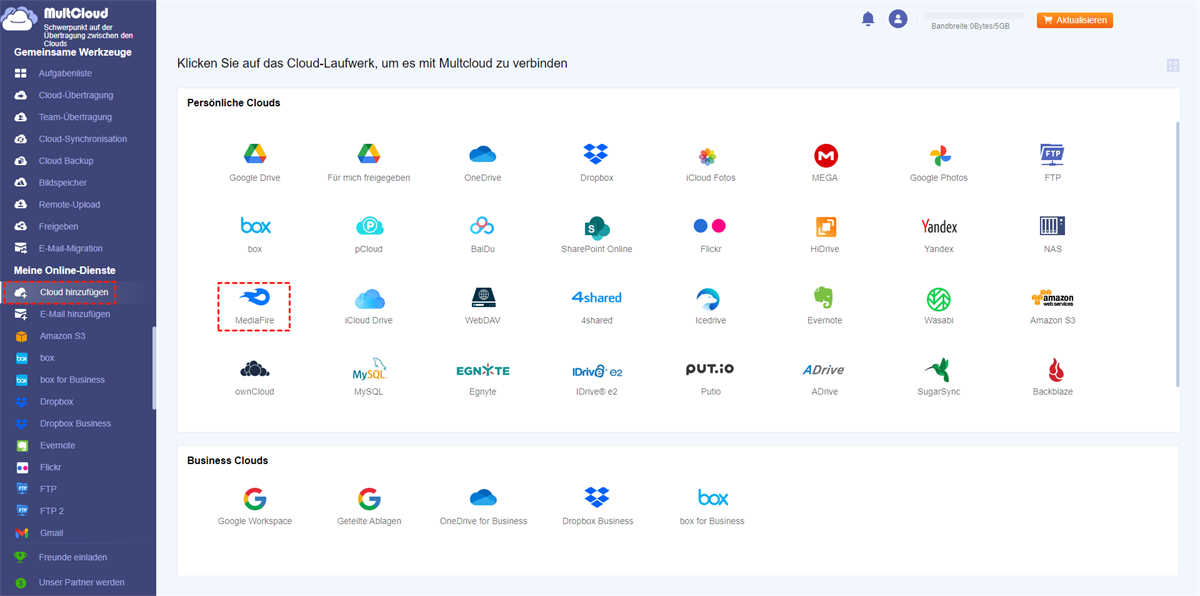Open the Gmail account in sidebar
The height and width of the screenshot is (596, 1200).
coord(51,533)
